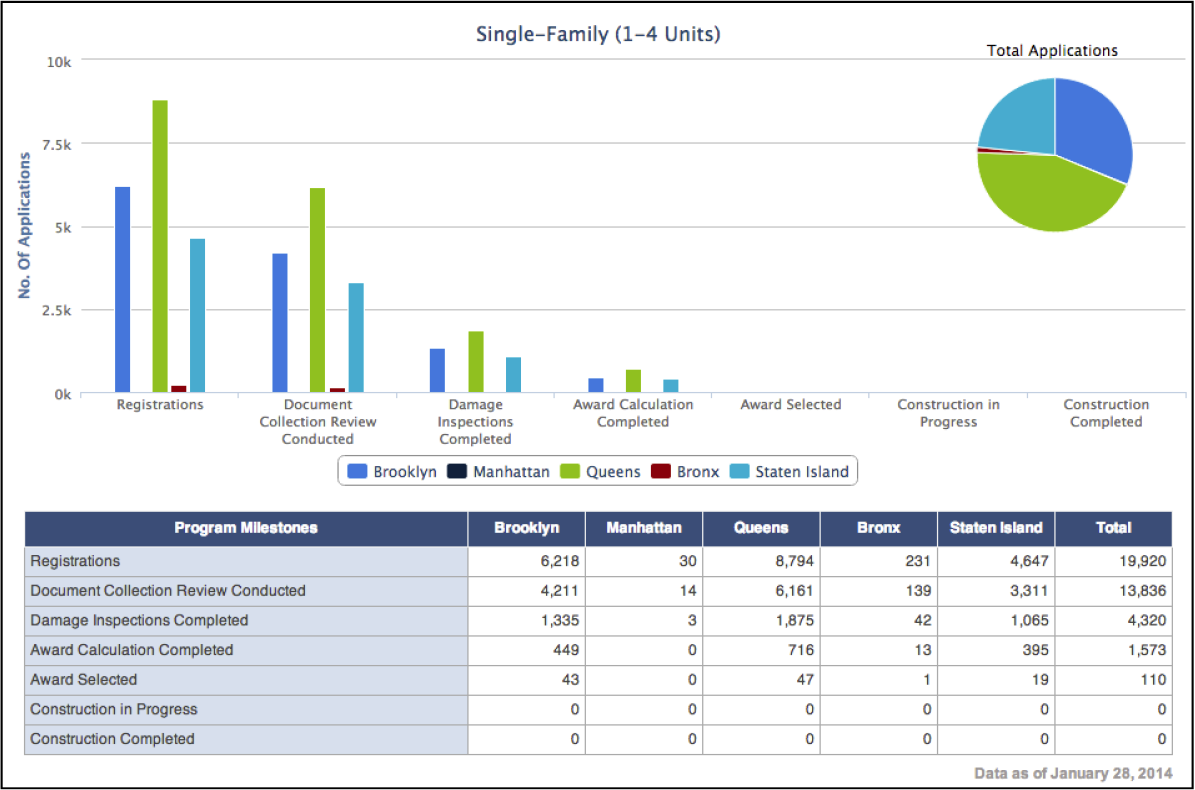Toggle the Manhattan legend series
1195x790 pixels.
pyautogui.click(x=497, y=472)
